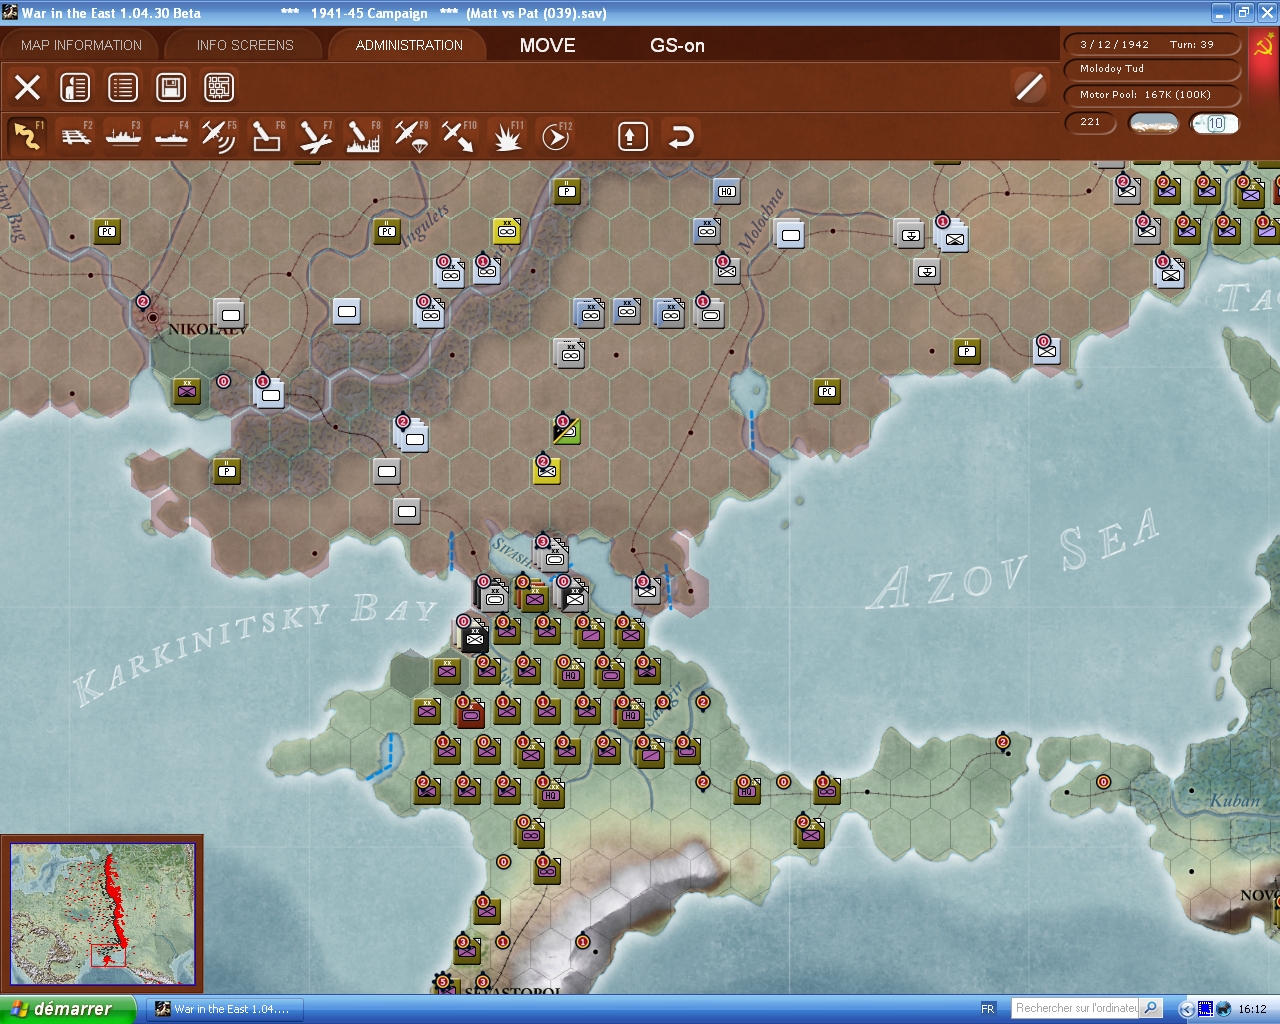Select the F10 Air Transfer mode icon

click(x=459, y=136)
